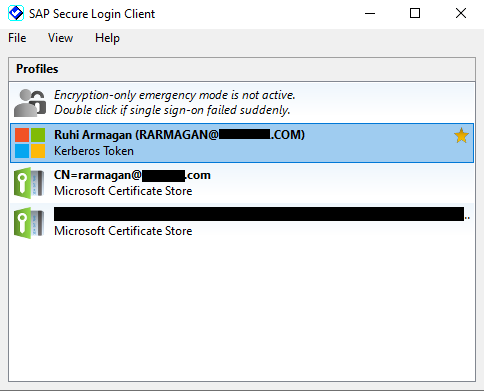Minimize the SAP Secure Login Client window
This screenshot has height=391, width=484.
point(370,13)
